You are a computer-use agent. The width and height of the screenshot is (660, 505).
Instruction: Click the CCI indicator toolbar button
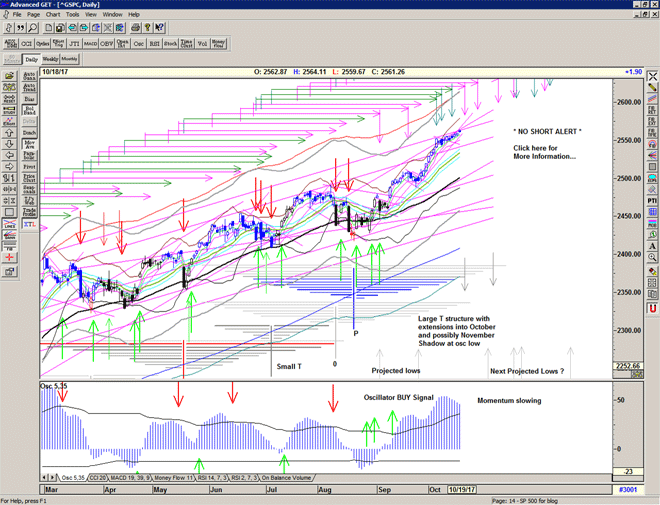28,44
